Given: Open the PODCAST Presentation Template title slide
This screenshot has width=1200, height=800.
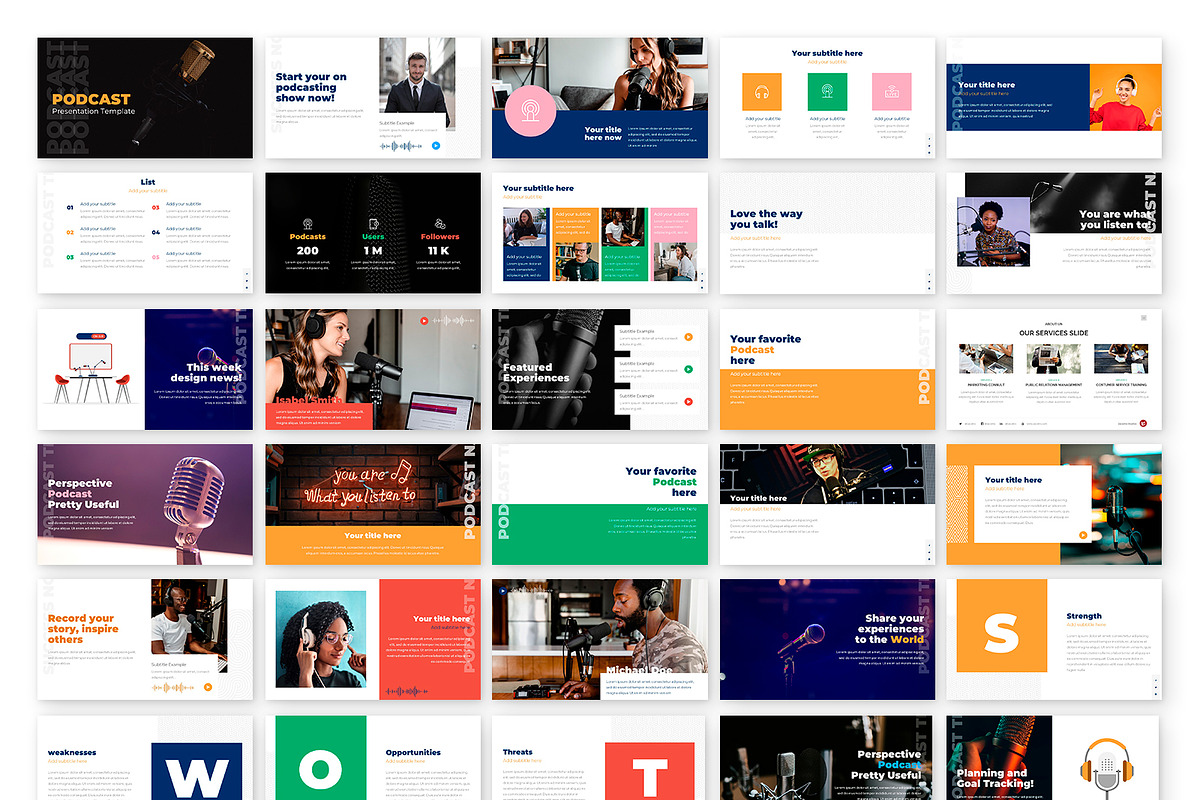Looking at the screenshot, I should click(145, 98).
